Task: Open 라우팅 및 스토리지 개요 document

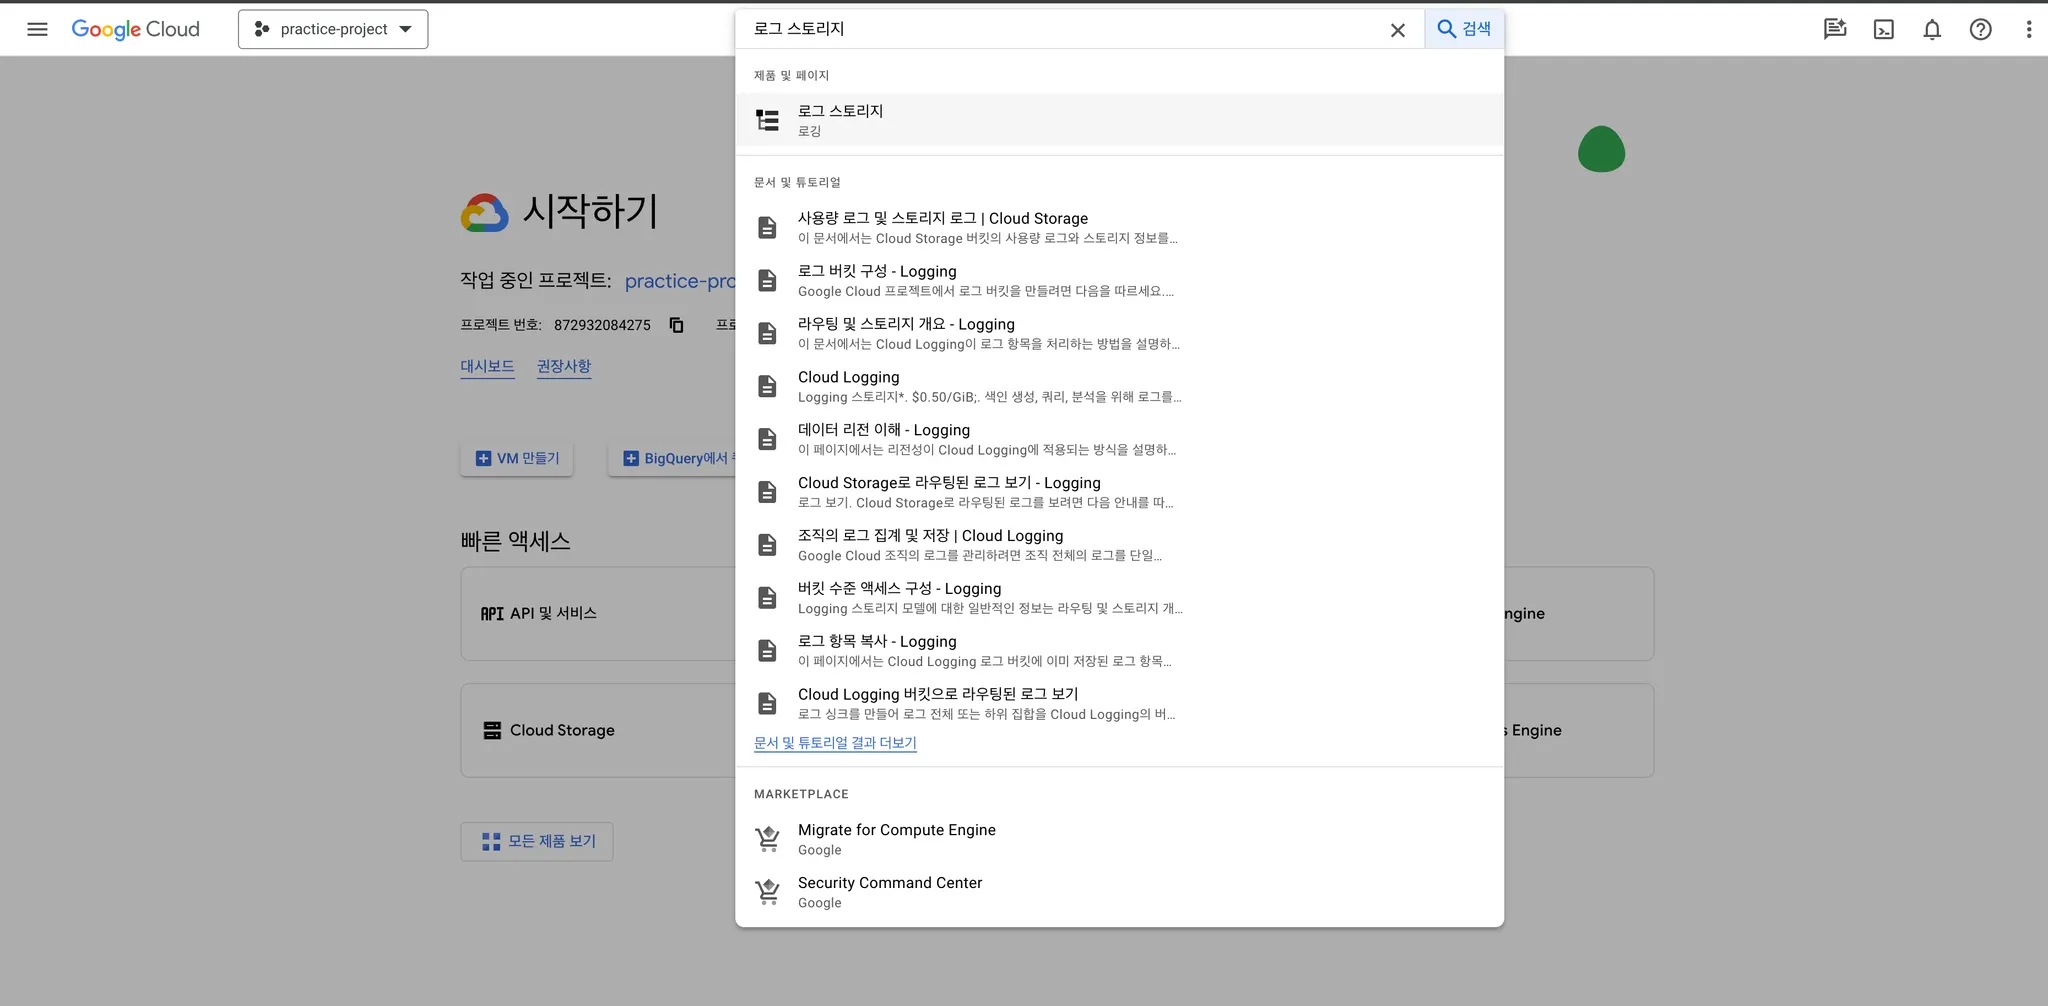Action: point(1119,333)
